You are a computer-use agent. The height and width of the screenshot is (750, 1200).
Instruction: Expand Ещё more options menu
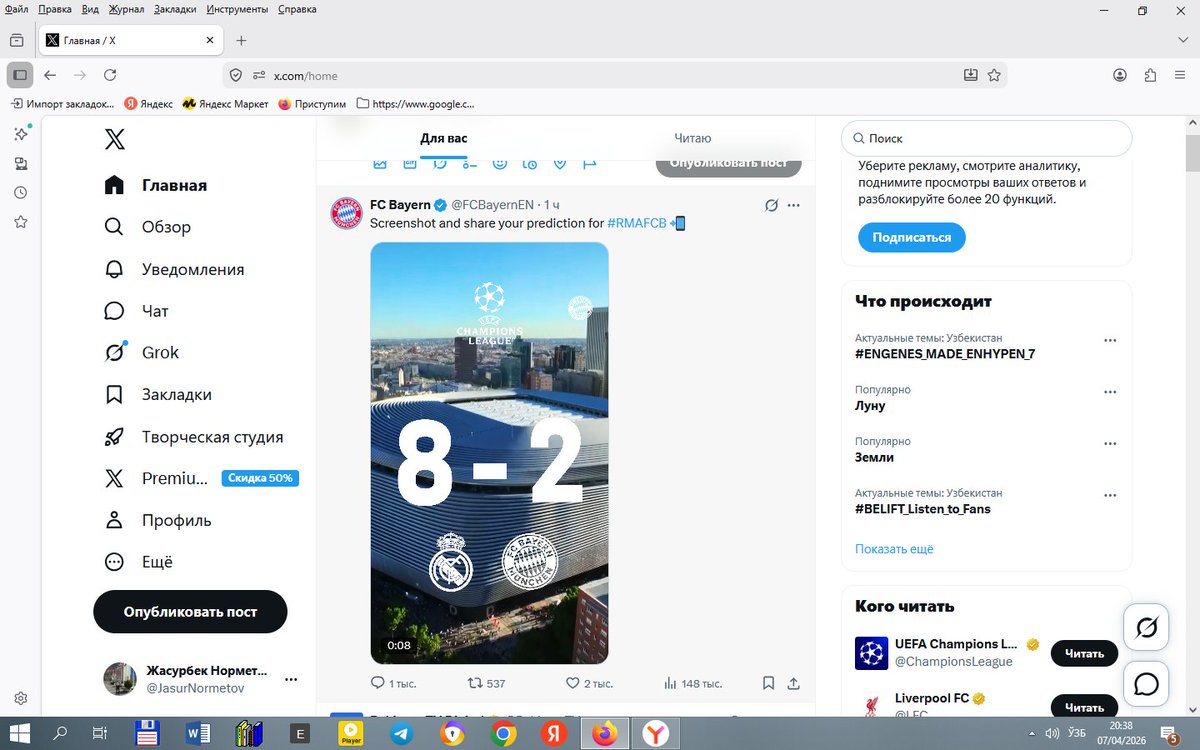[139, 562]
